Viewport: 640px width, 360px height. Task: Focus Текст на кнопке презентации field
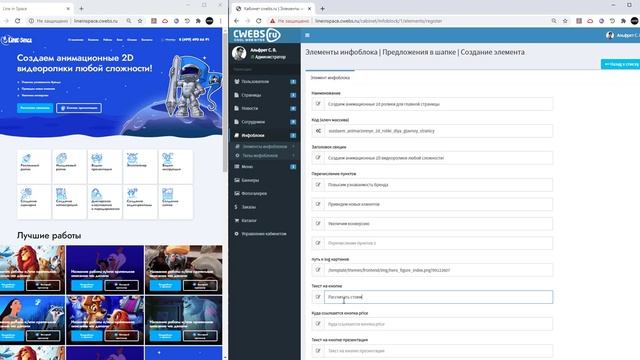[x=438, y=351]
